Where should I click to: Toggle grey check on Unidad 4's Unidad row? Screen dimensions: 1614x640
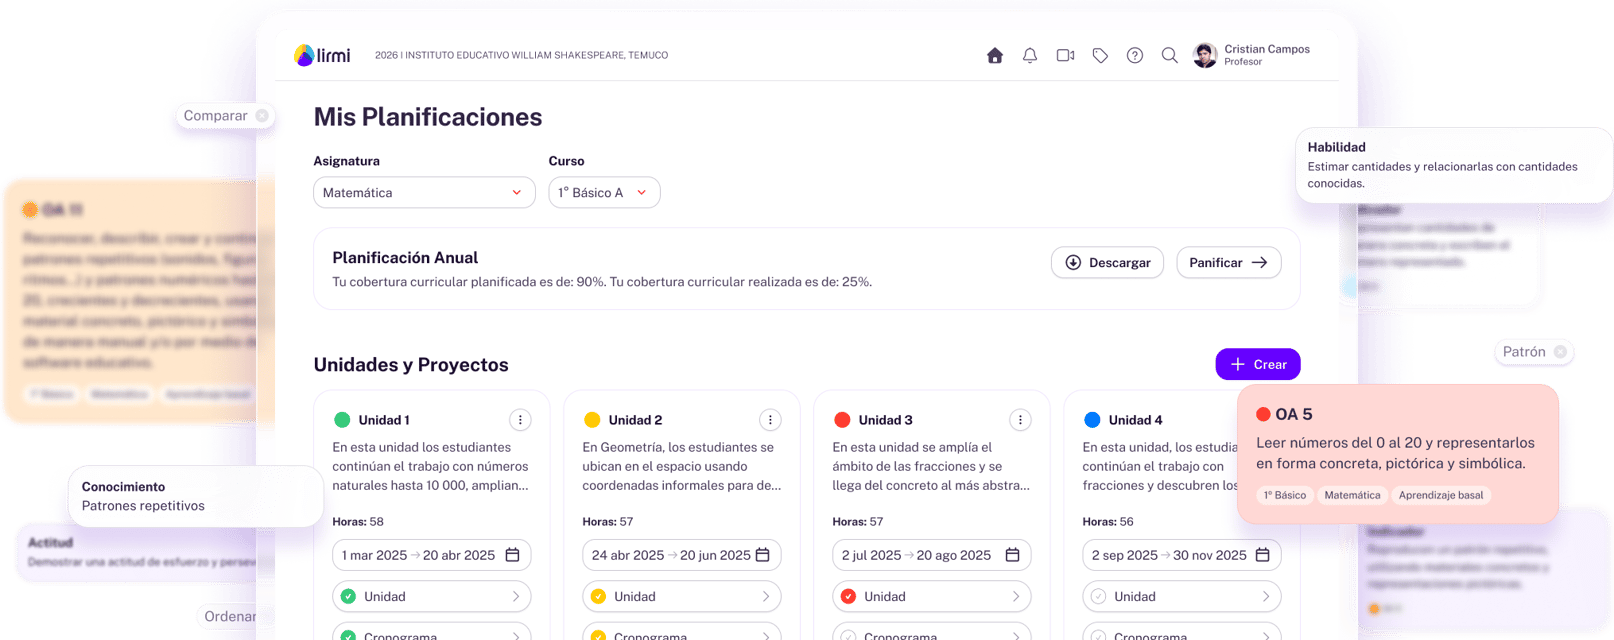click(1098, 597)
